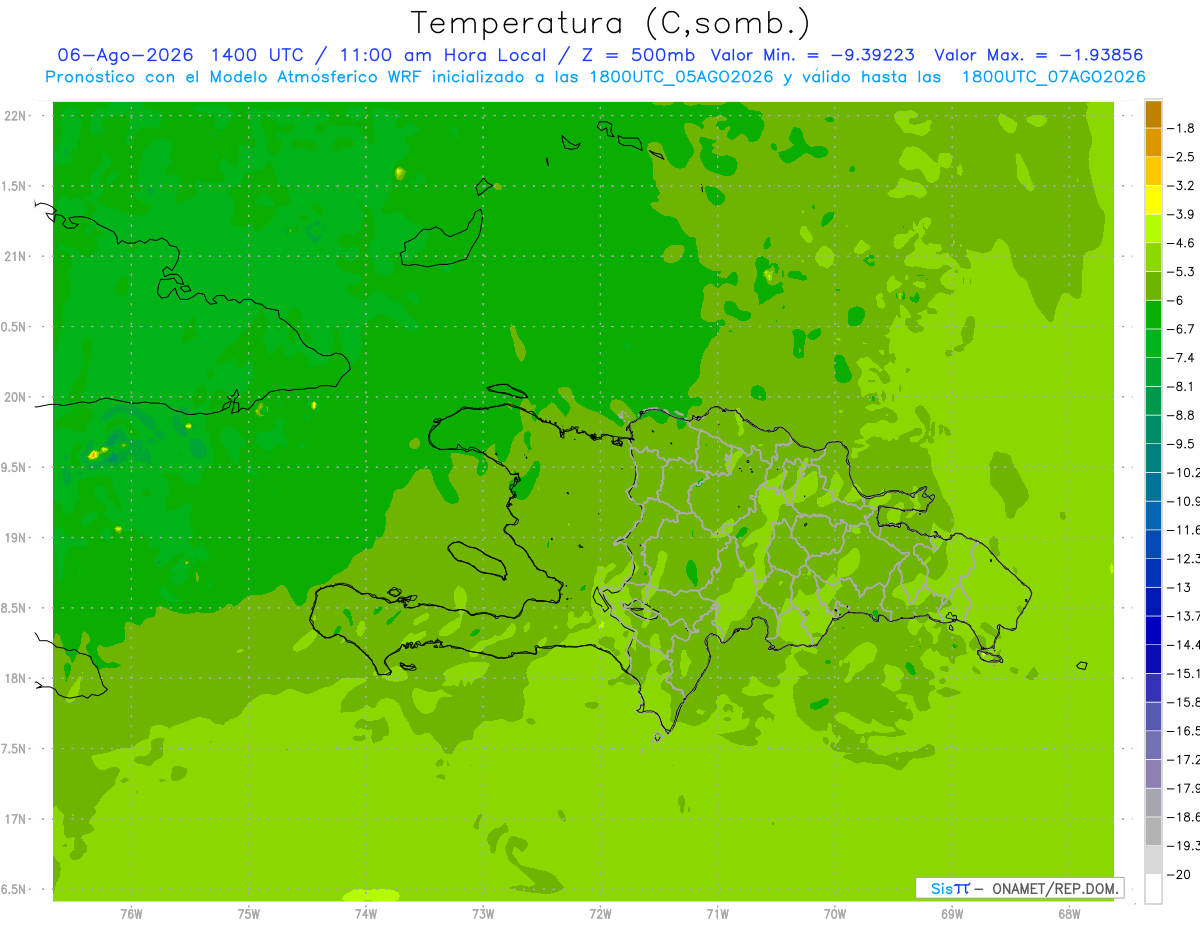Select the date text '06-Ago-2026'

click(126, 55)
